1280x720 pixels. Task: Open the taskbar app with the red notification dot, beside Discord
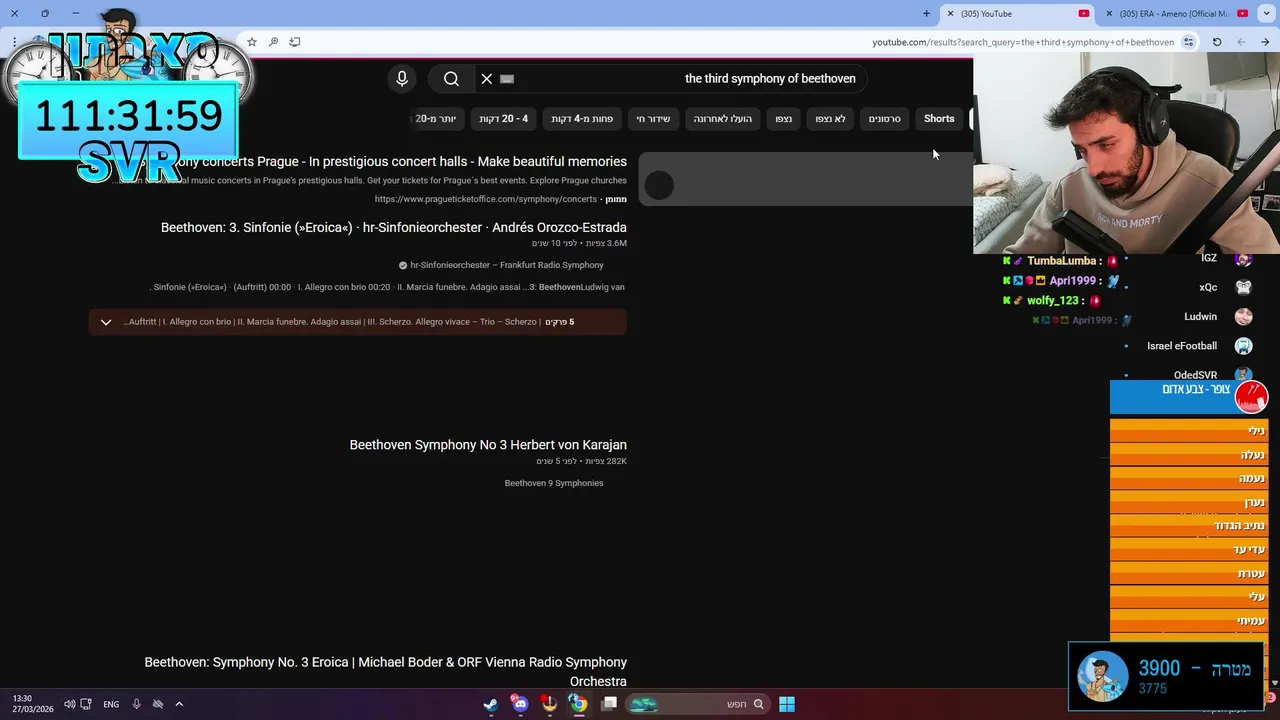click(549, 704)
